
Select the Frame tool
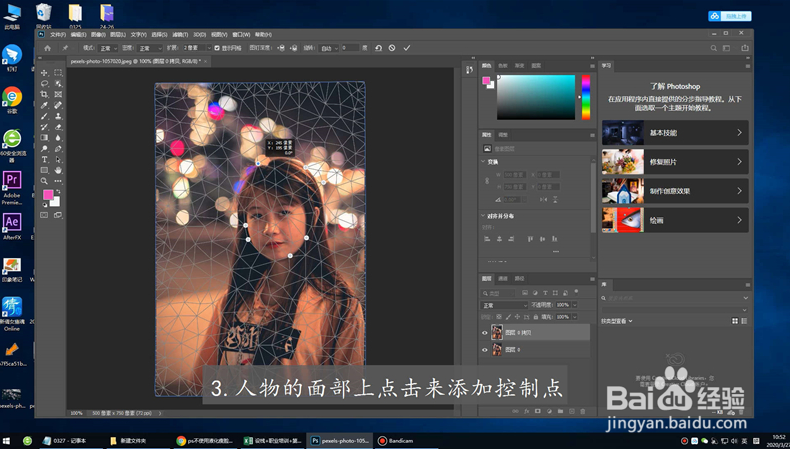[58, 94]
